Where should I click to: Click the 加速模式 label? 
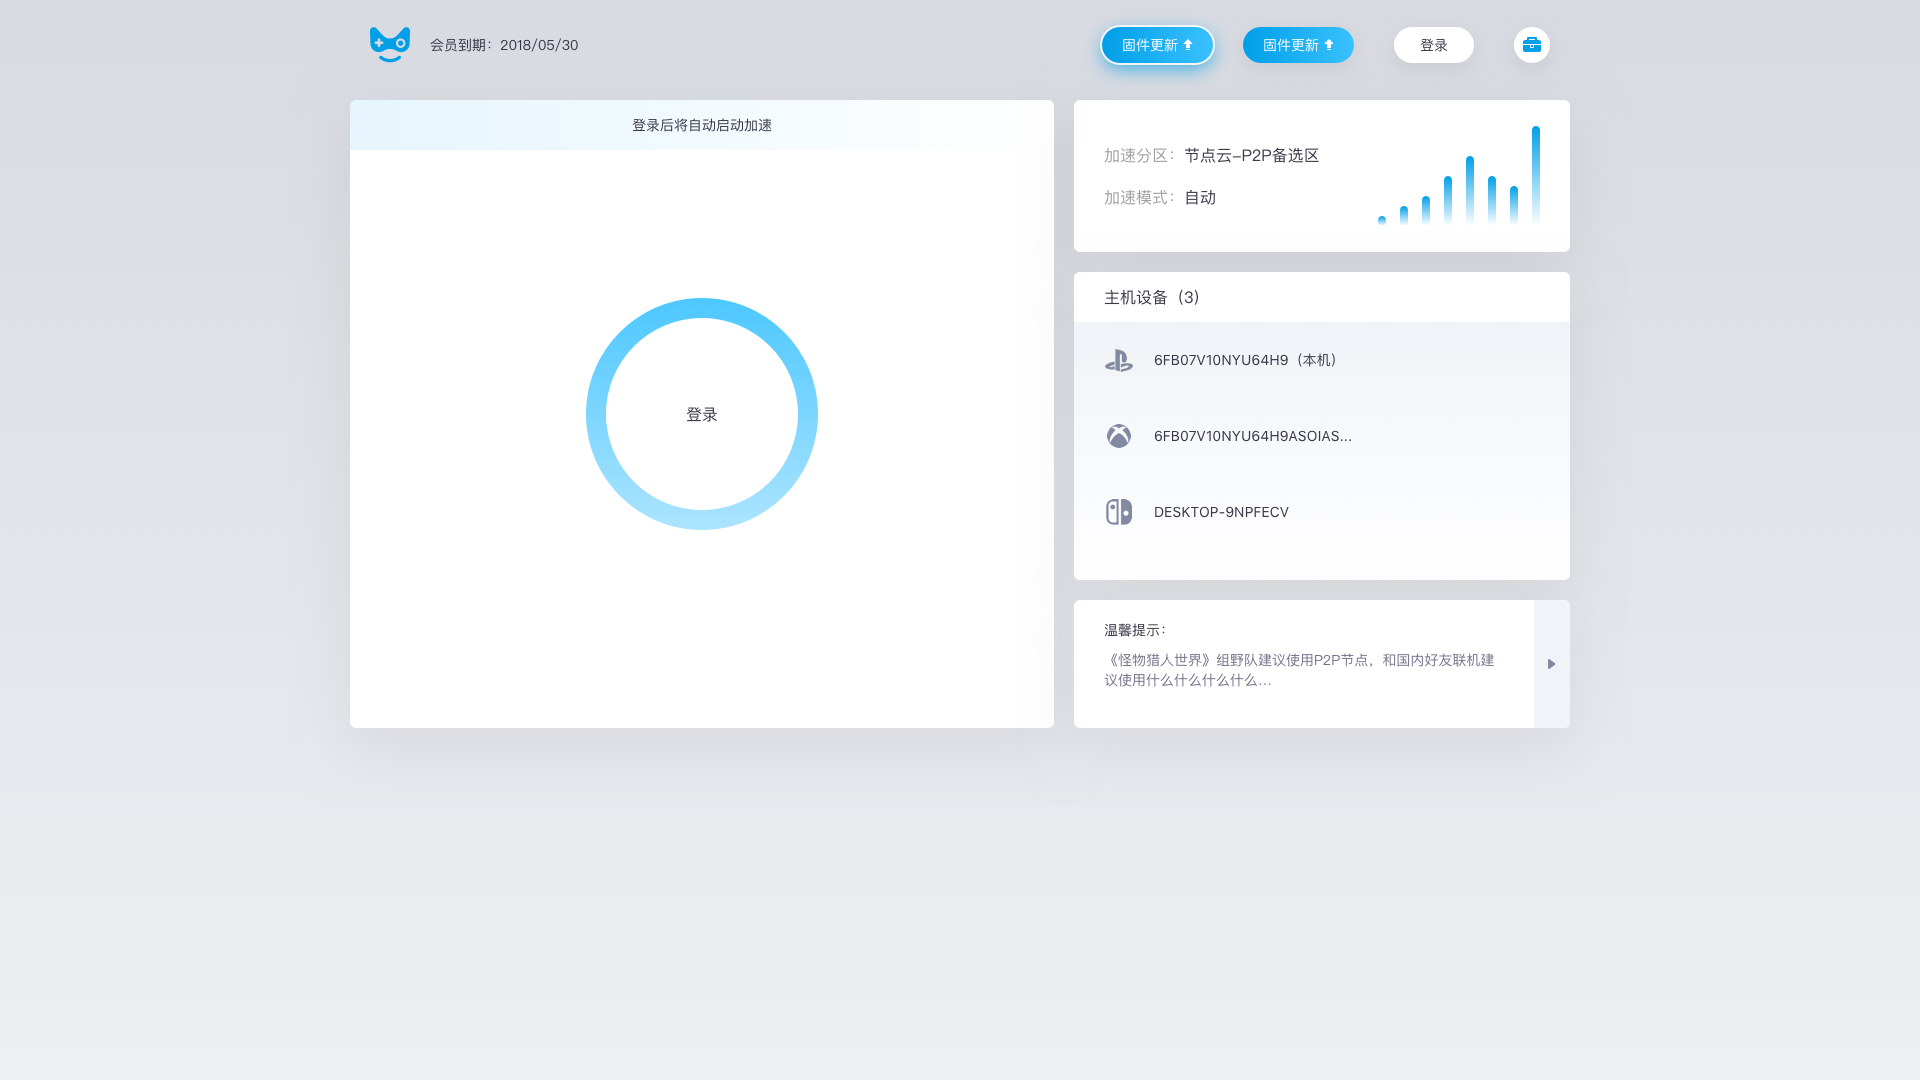tap(1139, 197)
